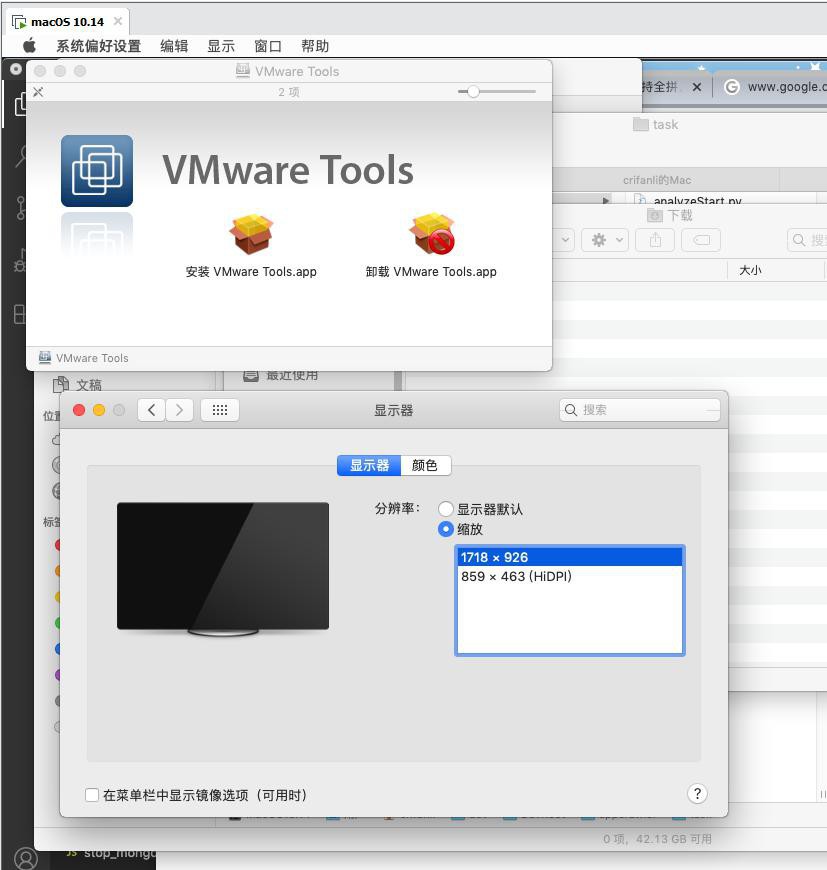Screen dimensions: 827x870
Task: Click the customize toolbar icon in VMware Tools window
Action: point(38,92)
